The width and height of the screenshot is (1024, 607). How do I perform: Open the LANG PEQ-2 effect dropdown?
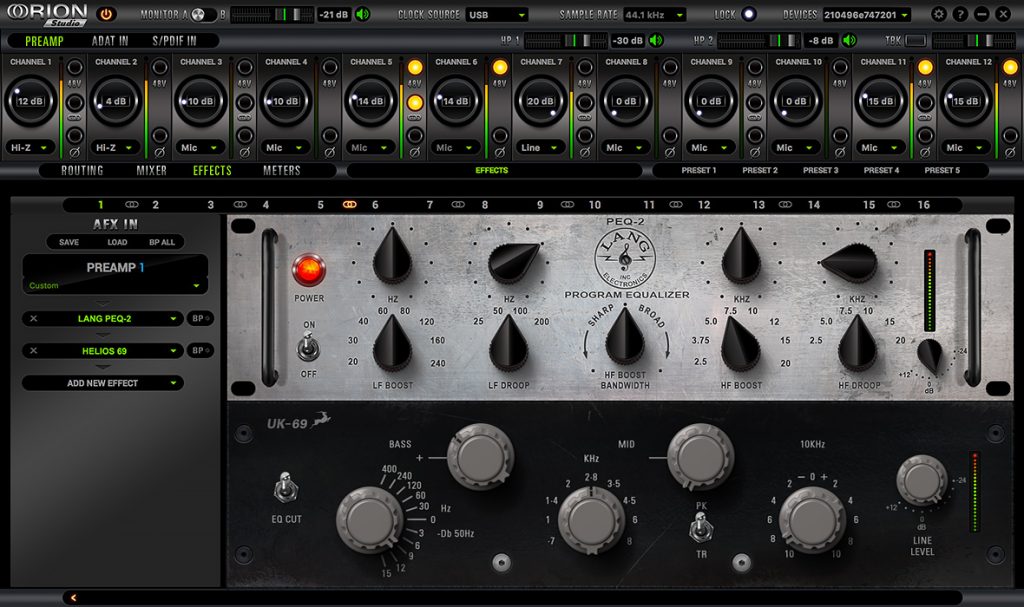tap(103, 318)
